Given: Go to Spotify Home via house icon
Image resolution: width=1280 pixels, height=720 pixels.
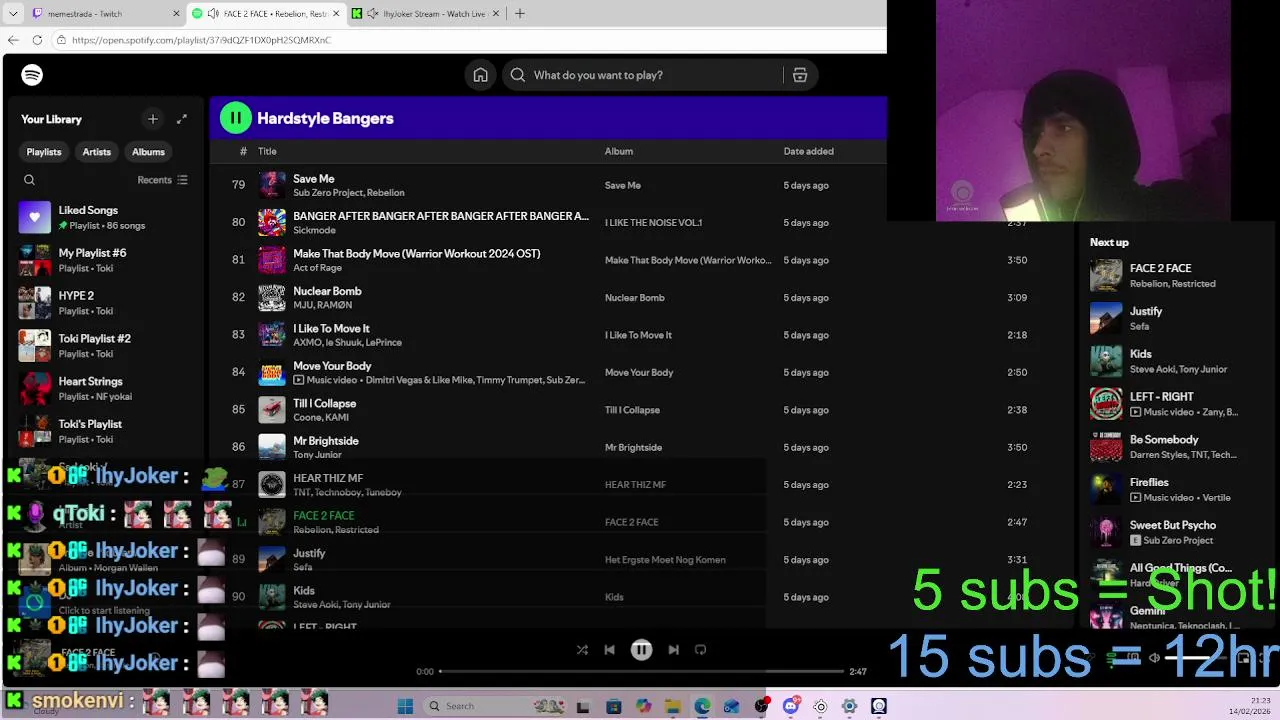Looking at the screenshot, I should click(x=481, y=75).
